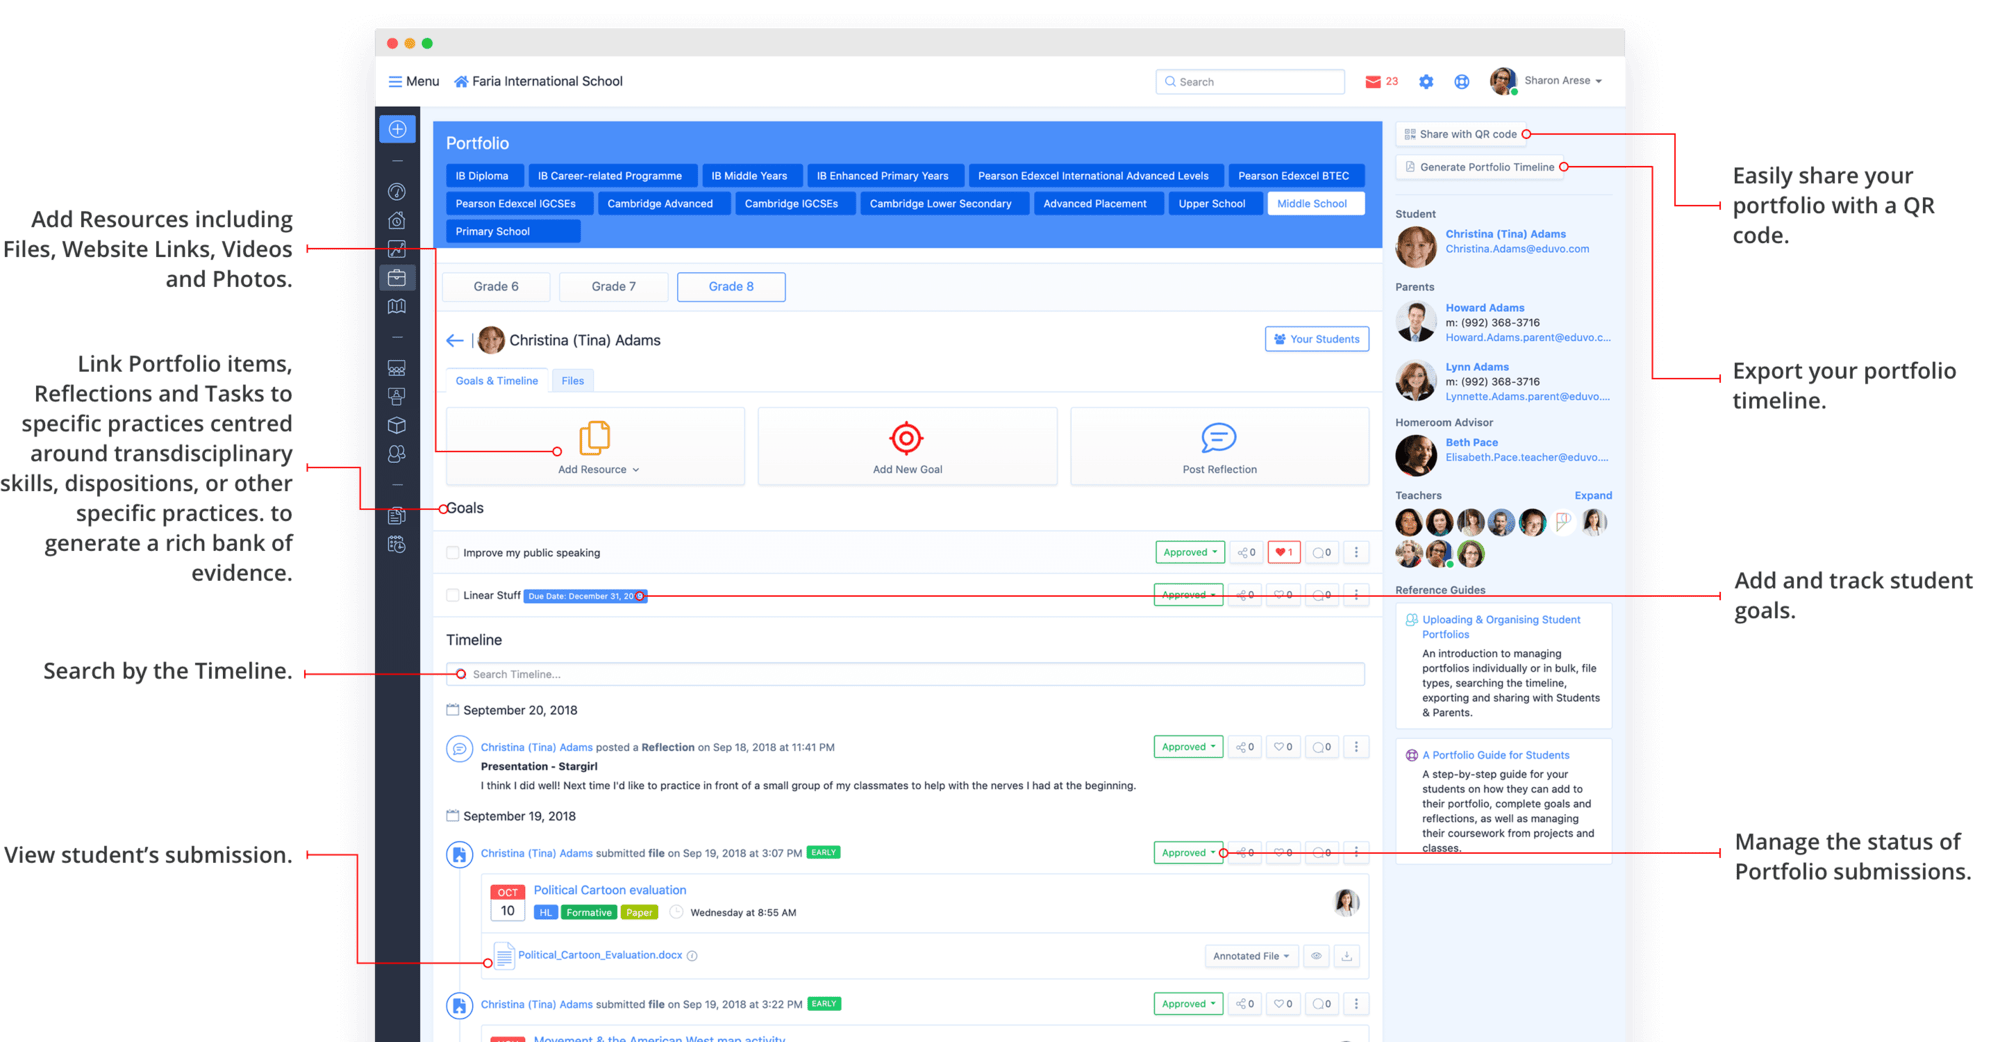The image size is (2000, 1042).
Task: Open the mail inbox with 23 messages
Action: [1381, 82]
